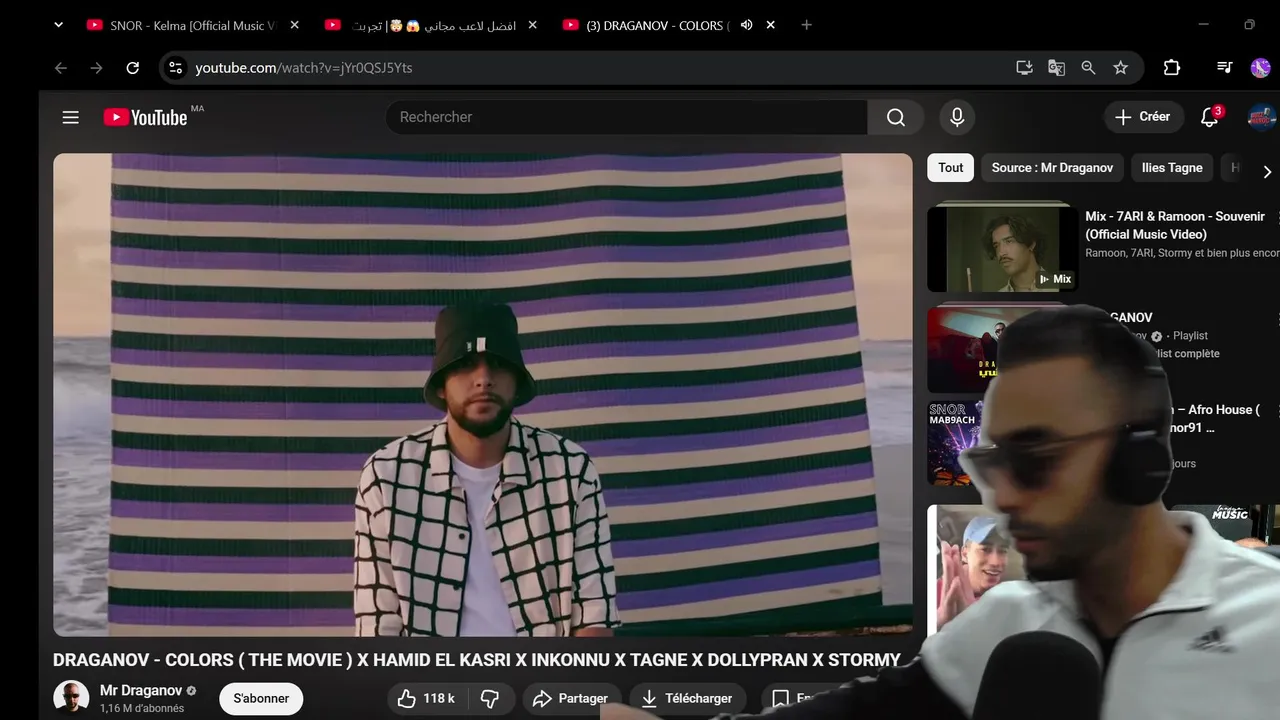This screenshot has width=1280, height=720.
Task: Expand the tab search dropdown chevron
Action: (58, 25)
